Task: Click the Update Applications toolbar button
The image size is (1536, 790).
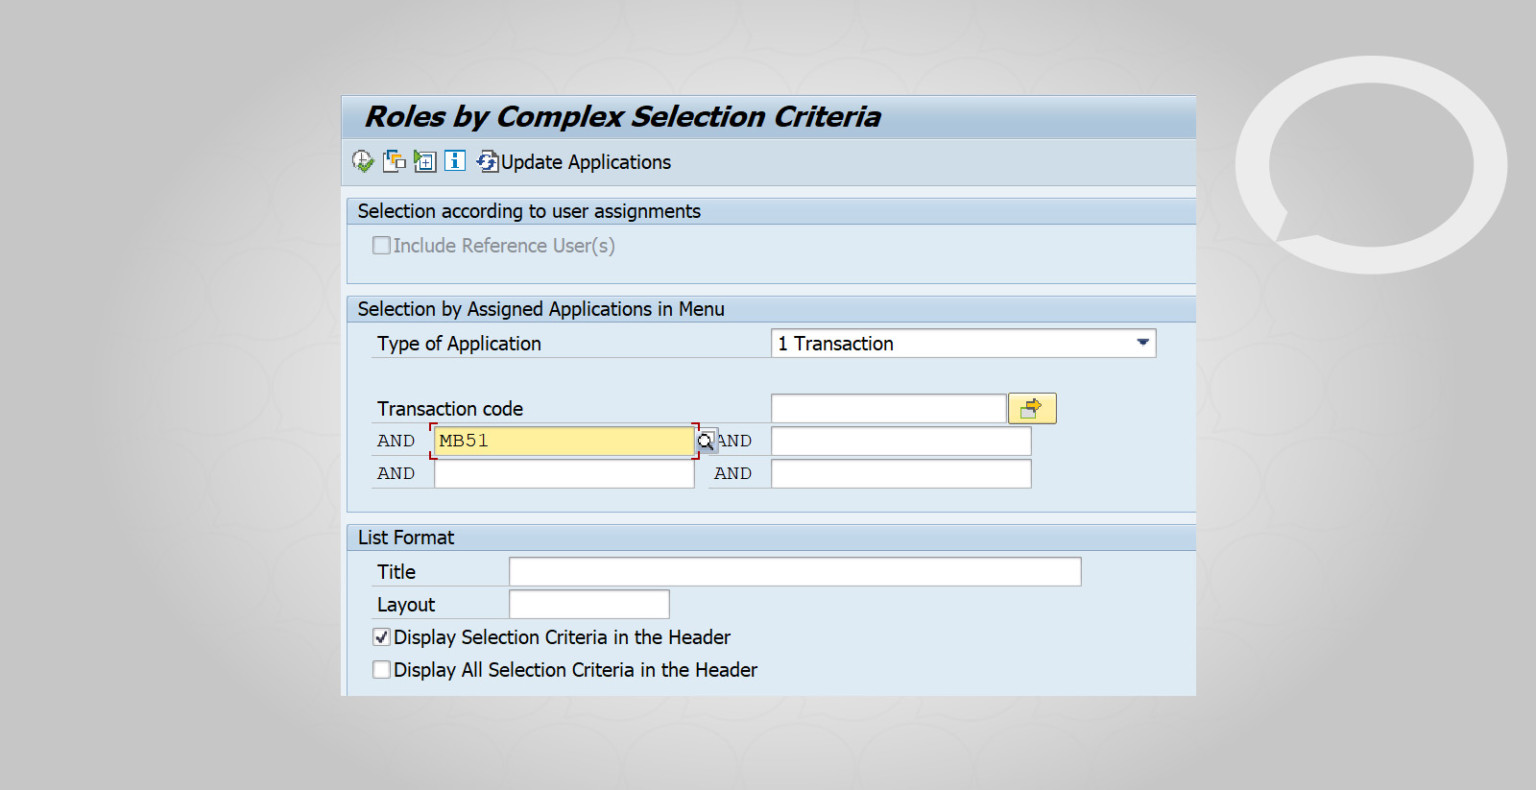Action: pos(575,161)
